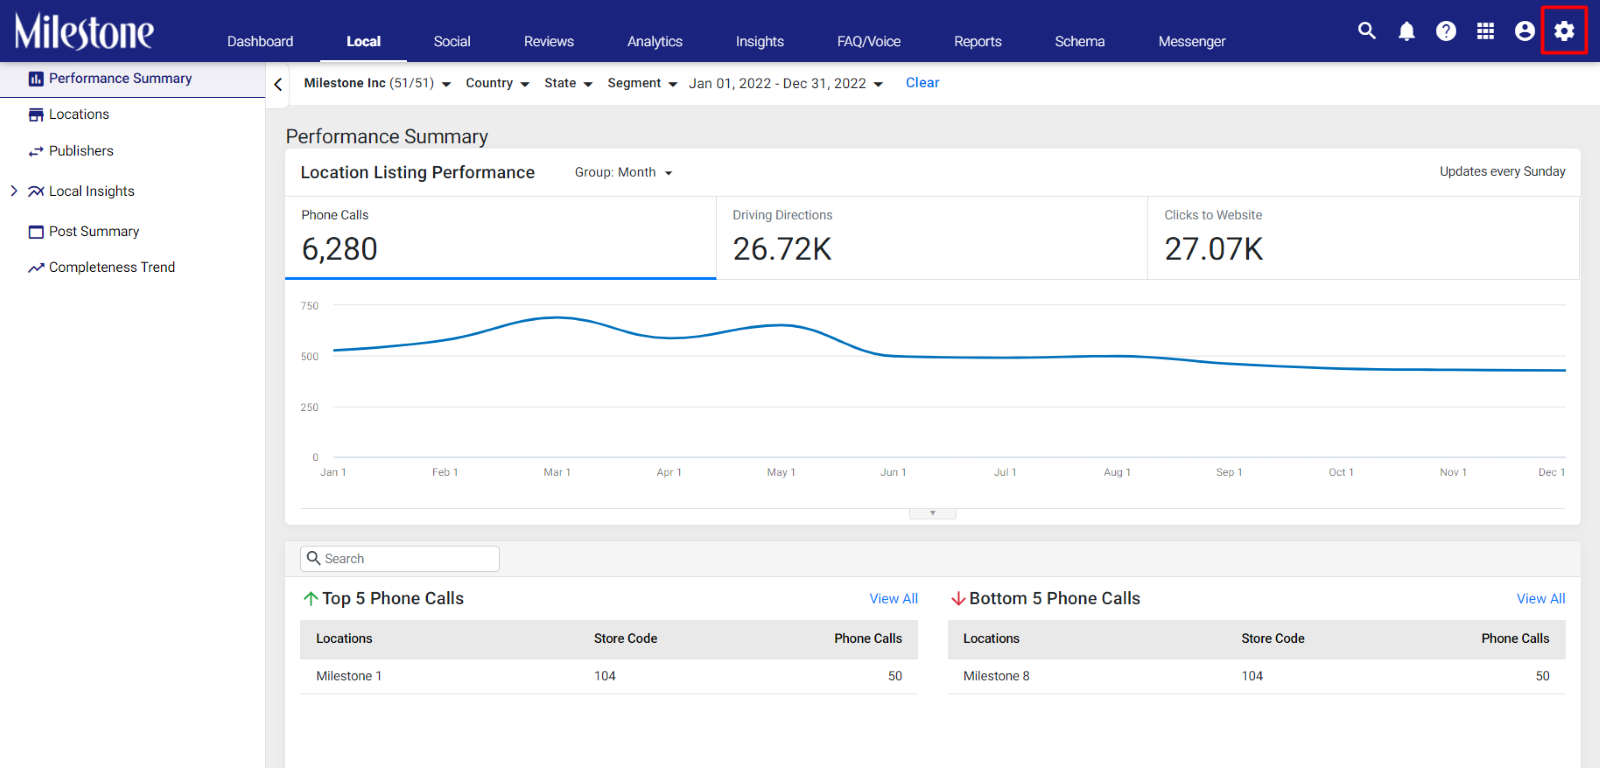Click into the Search input field

400,559
